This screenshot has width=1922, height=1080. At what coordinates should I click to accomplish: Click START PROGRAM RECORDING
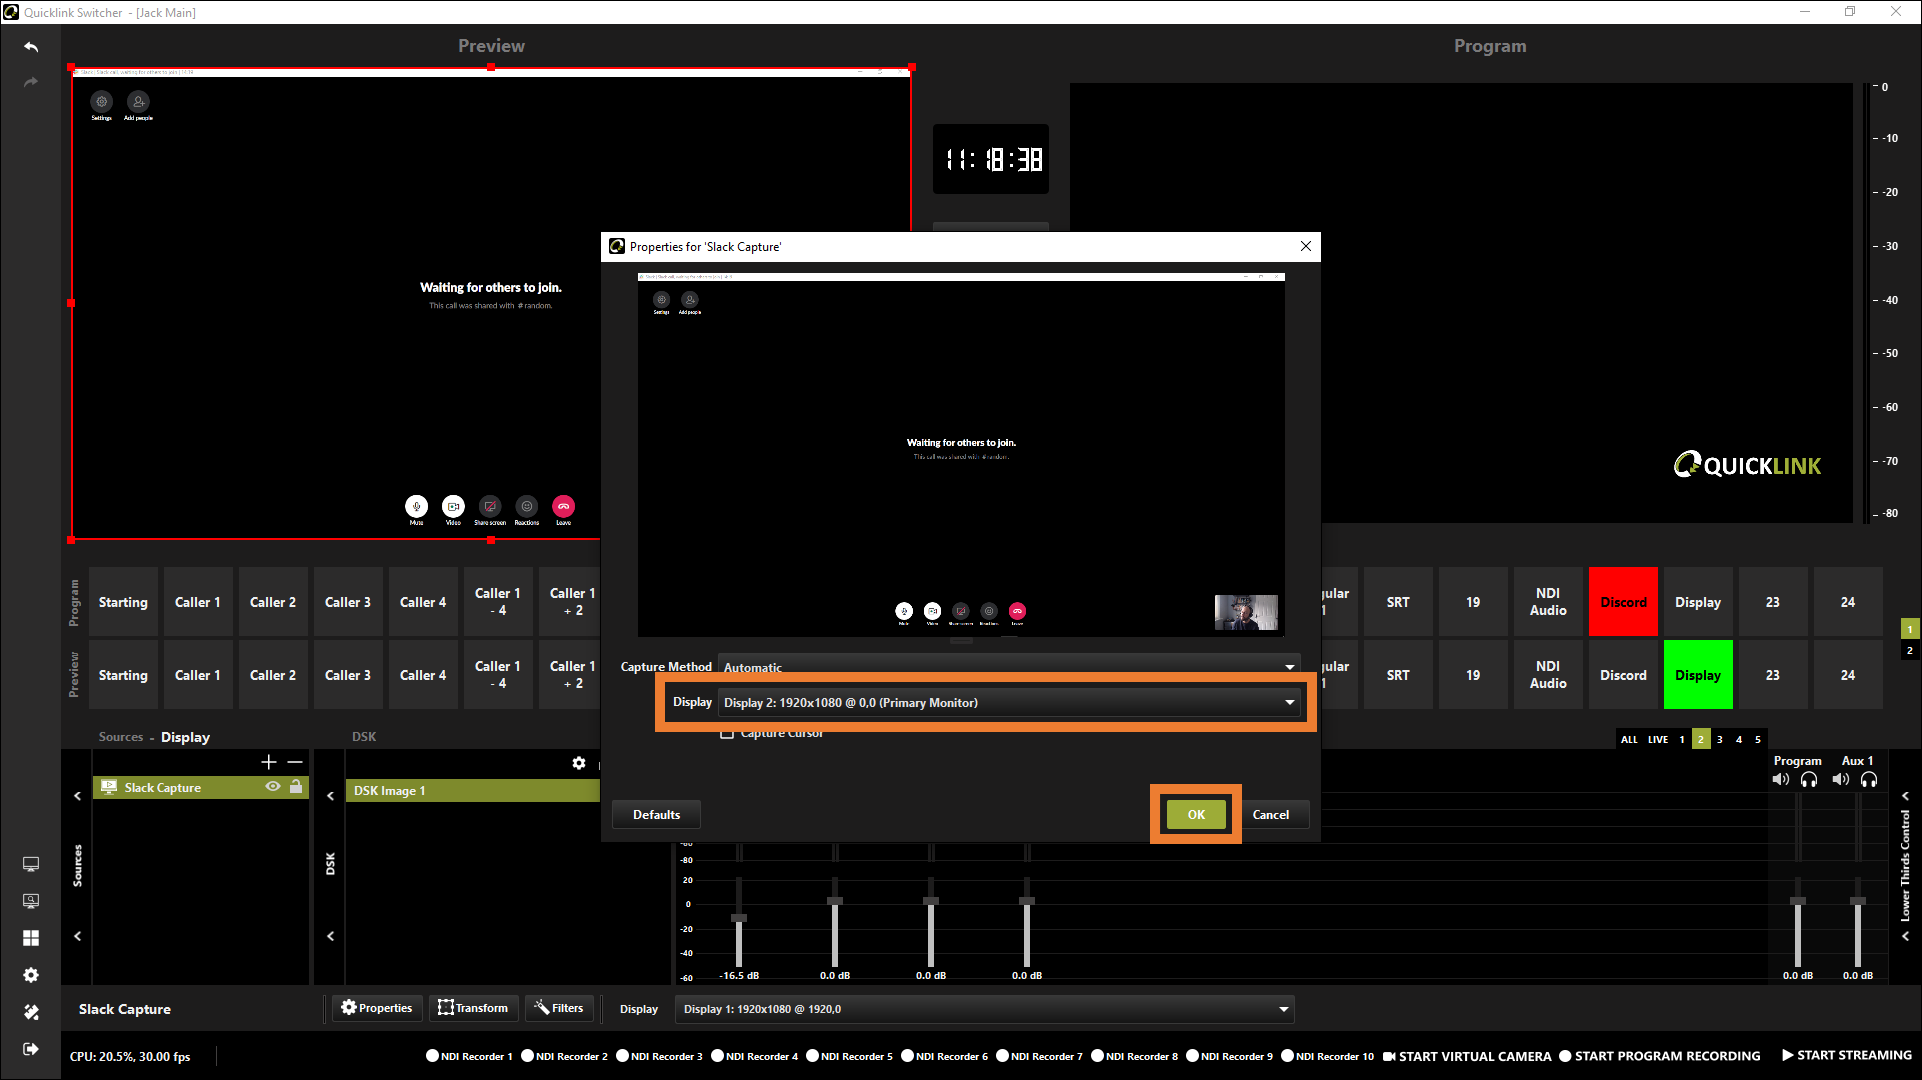(x=1660, y=1055)
